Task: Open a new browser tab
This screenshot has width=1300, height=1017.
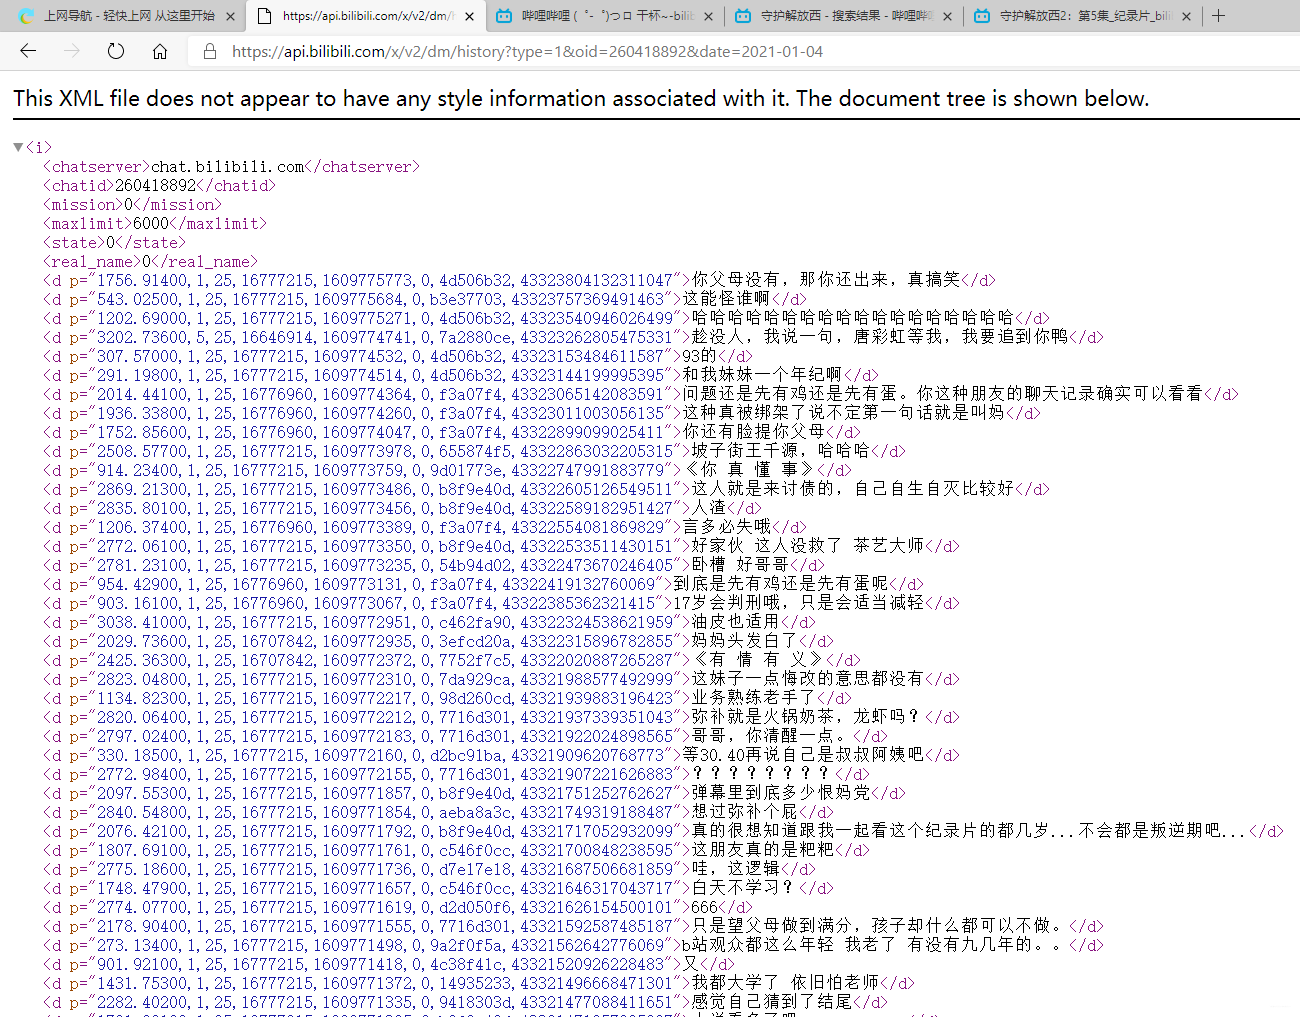Action: click(x=1218, y=16)
